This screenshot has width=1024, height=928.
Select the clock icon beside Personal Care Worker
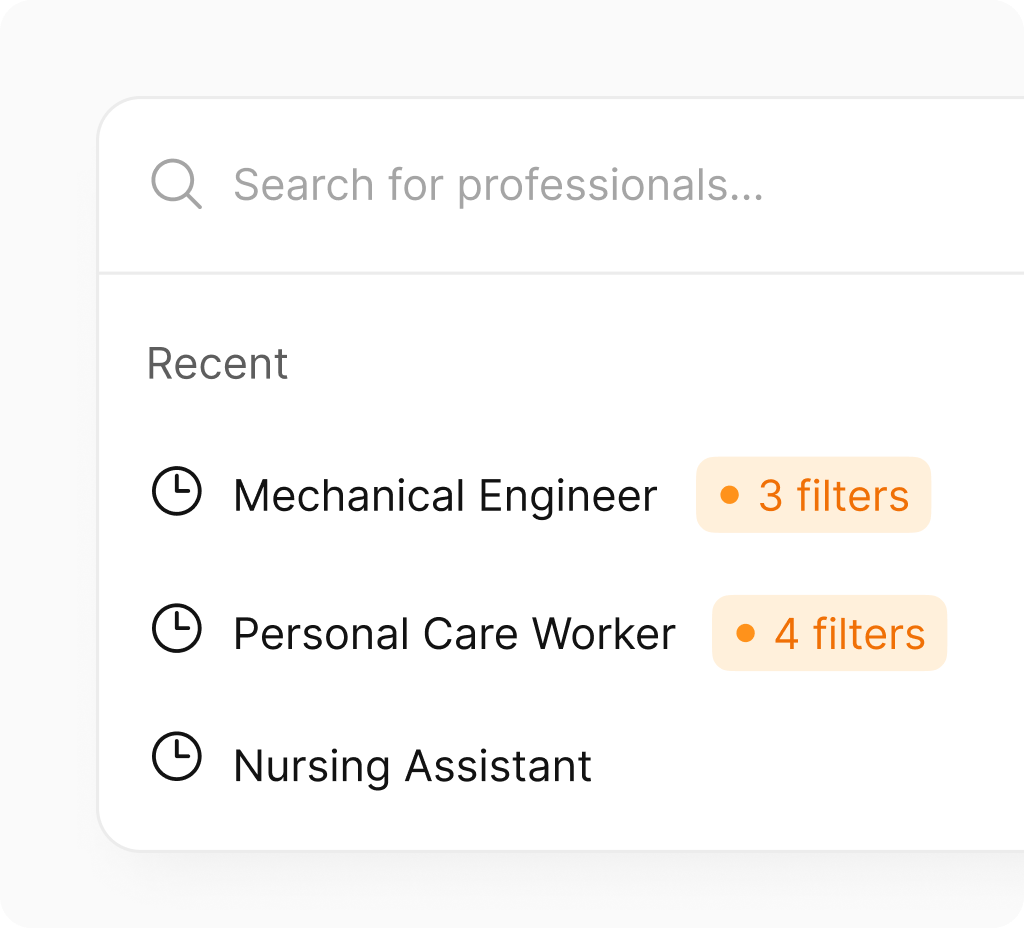177,630
